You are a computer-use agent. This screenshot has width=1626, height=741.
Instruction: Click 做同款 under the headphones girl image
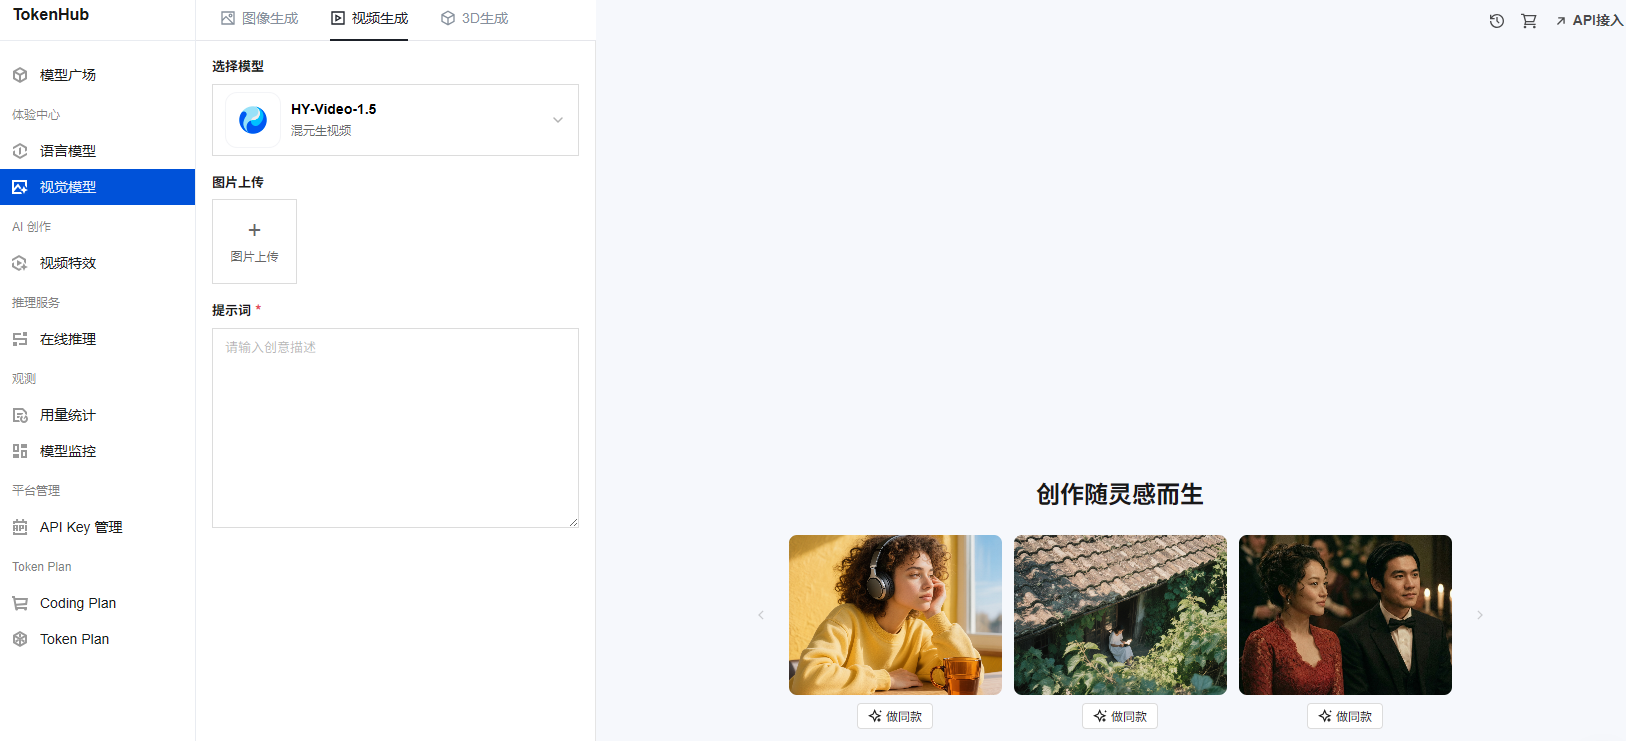coord(895,716)
